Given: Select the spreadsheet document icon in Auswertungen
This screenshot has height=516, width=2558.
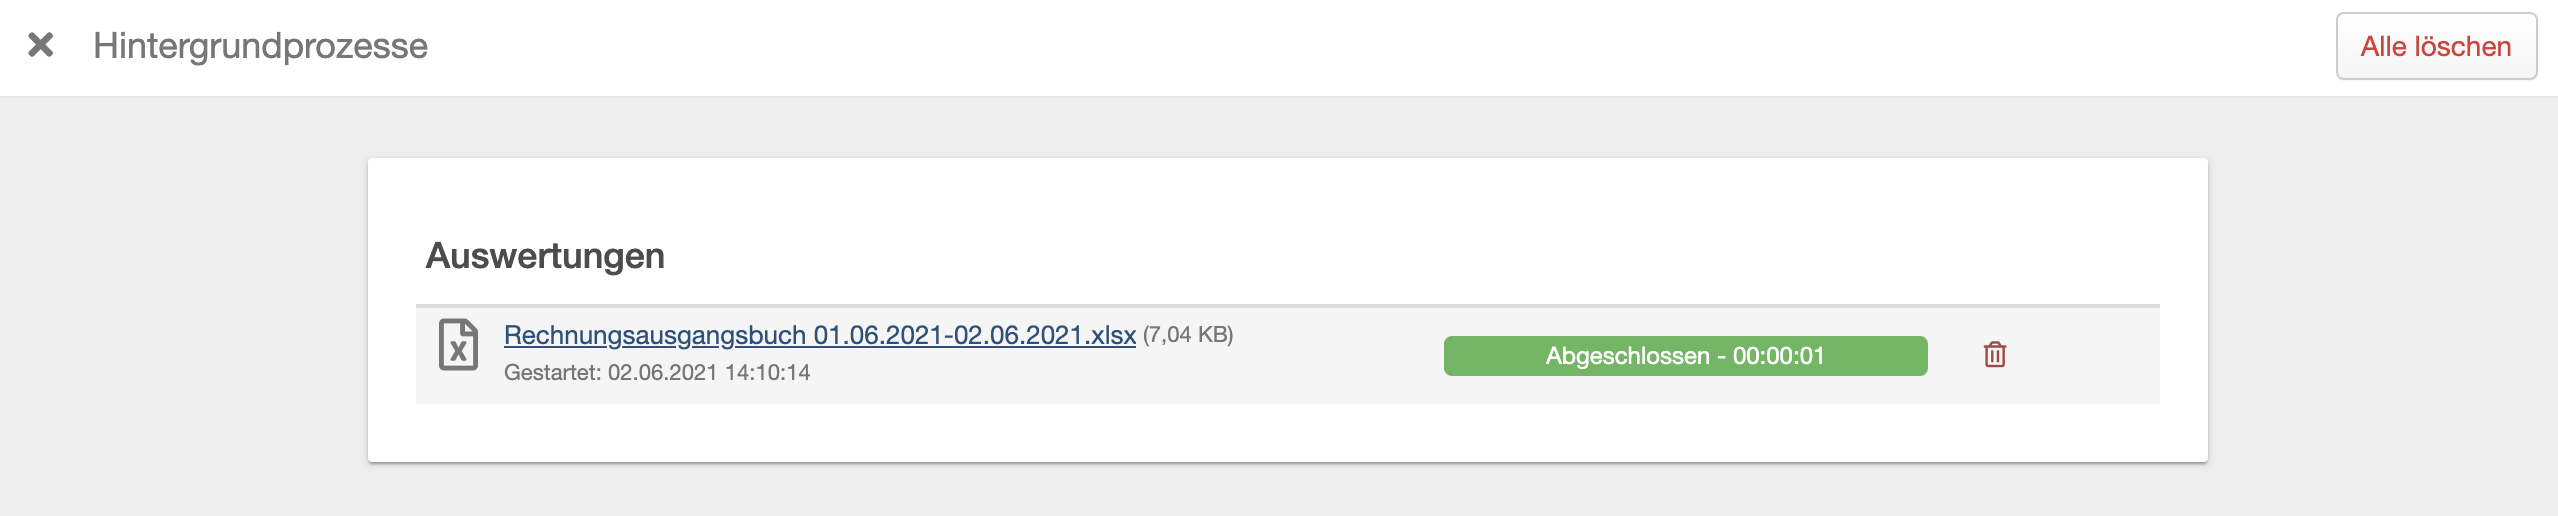Looking at the screenshot, I should click(458, 345).
